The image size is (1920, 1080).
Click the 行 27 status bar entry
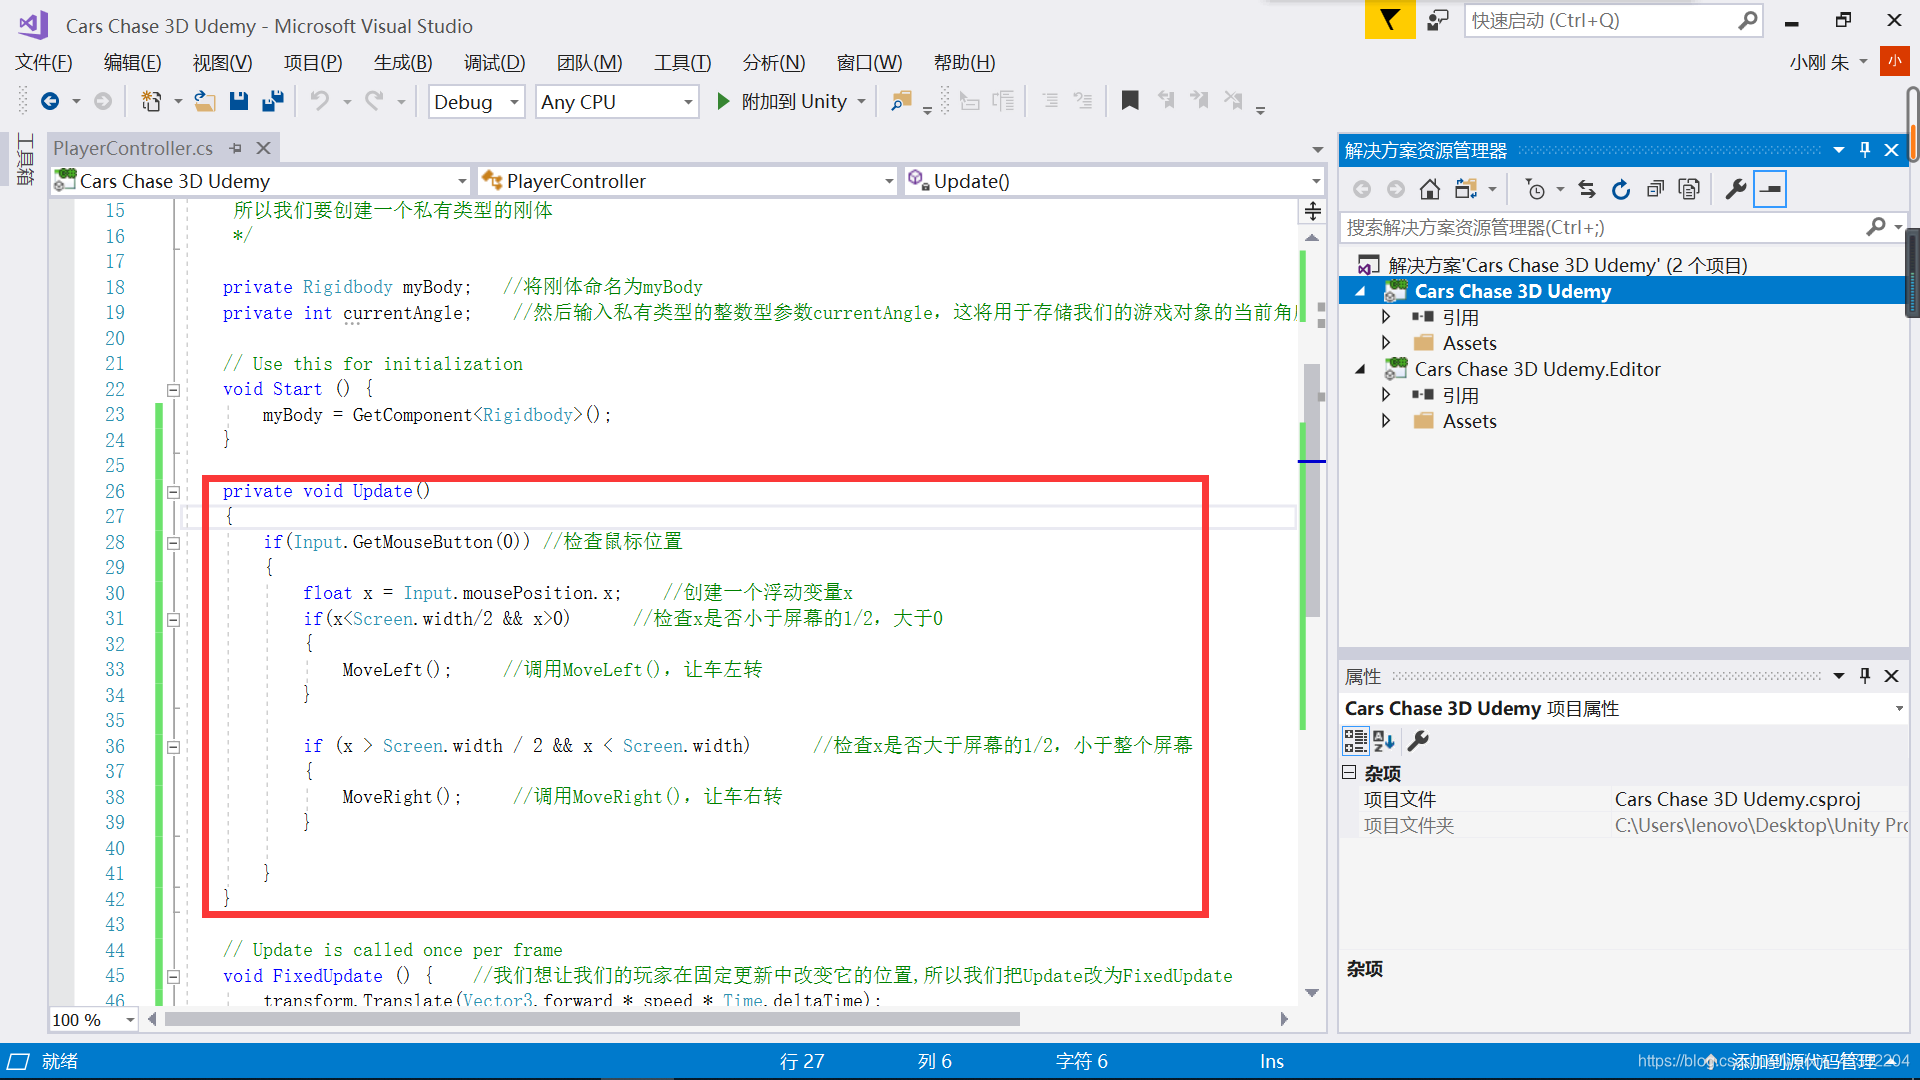pyautogui.click(x=802, y=1061)
